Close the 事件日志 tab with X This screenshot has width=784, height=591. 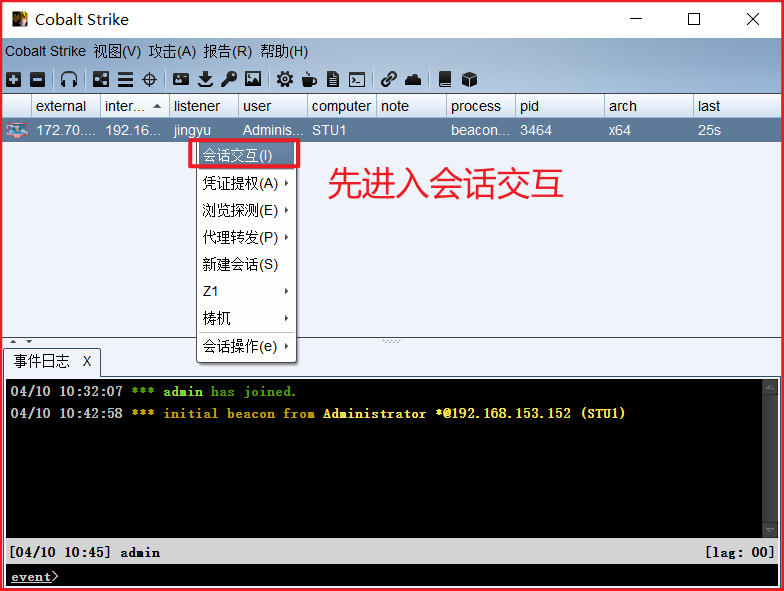click(87, 362)
